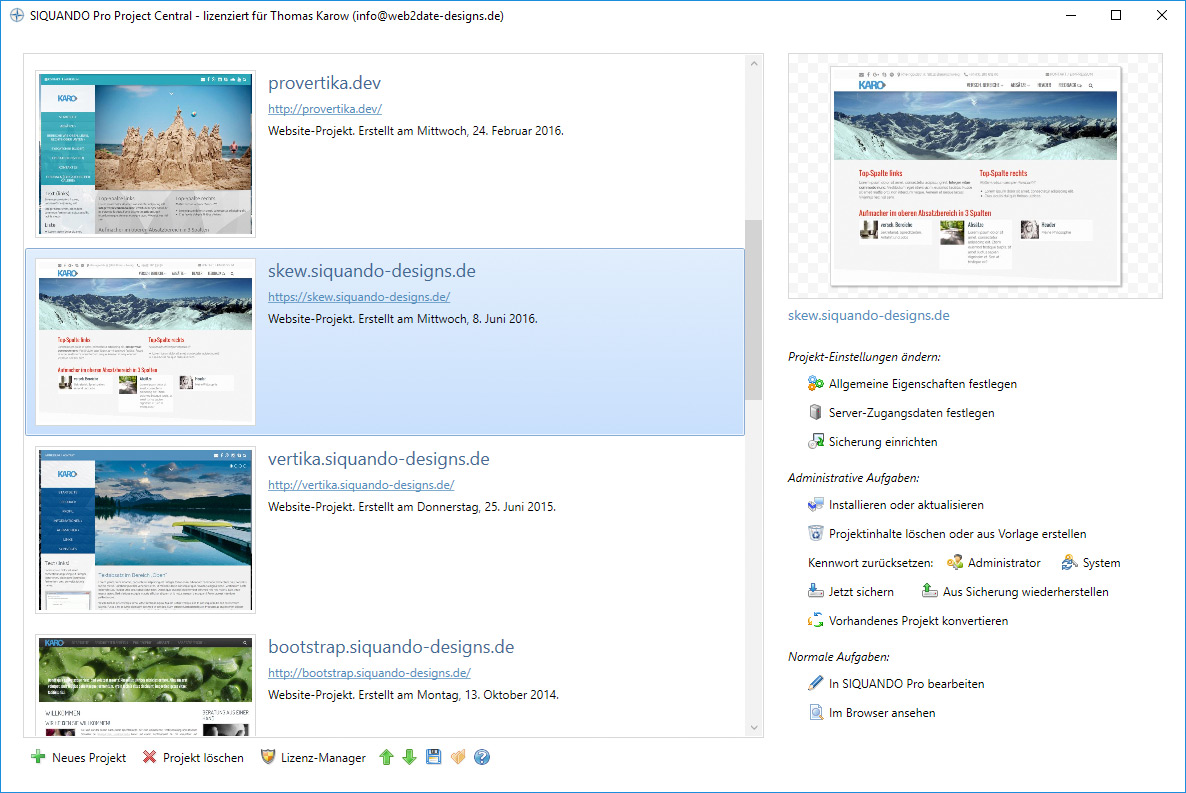Screen dimensions: 1186x793
Task: Open the http://provertika.dev/ link
Action: [x=325, y=109]
